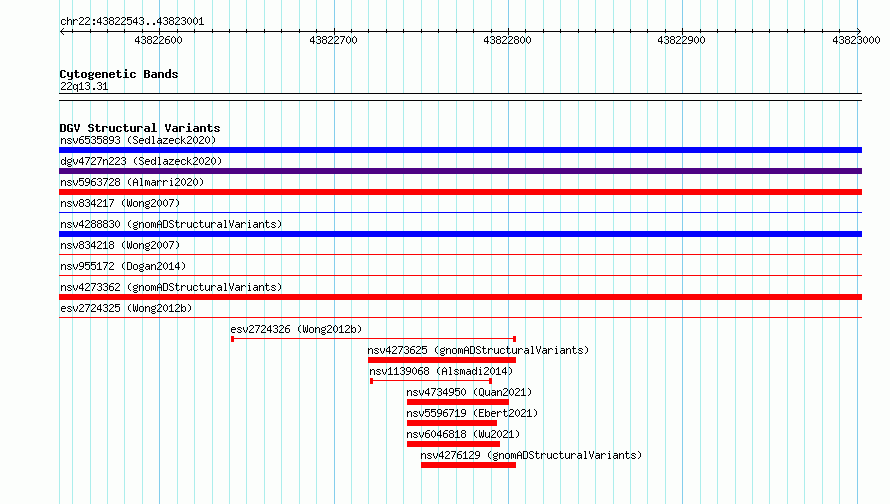This screenshot has height=504, width=890.
Task: Select the red nsv4734950 variant bar
Action: point(457,402)
